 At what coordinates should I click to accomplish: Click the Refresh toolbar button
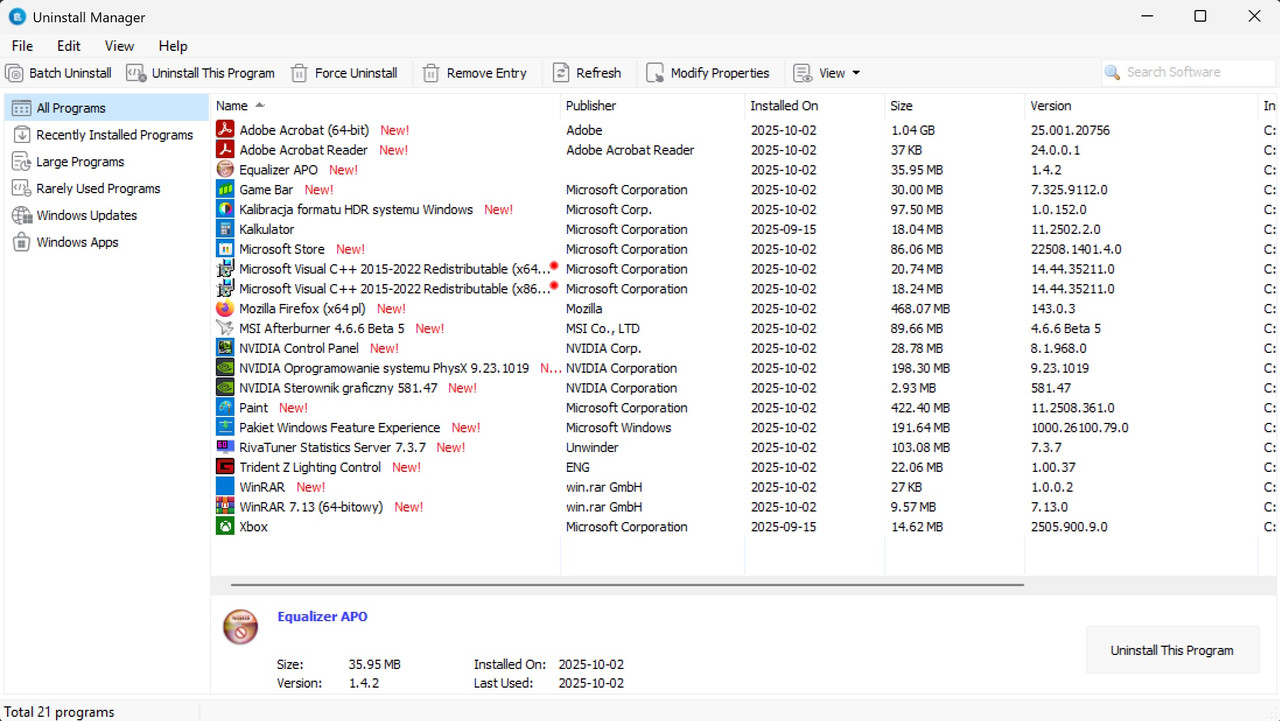[587, 73]
